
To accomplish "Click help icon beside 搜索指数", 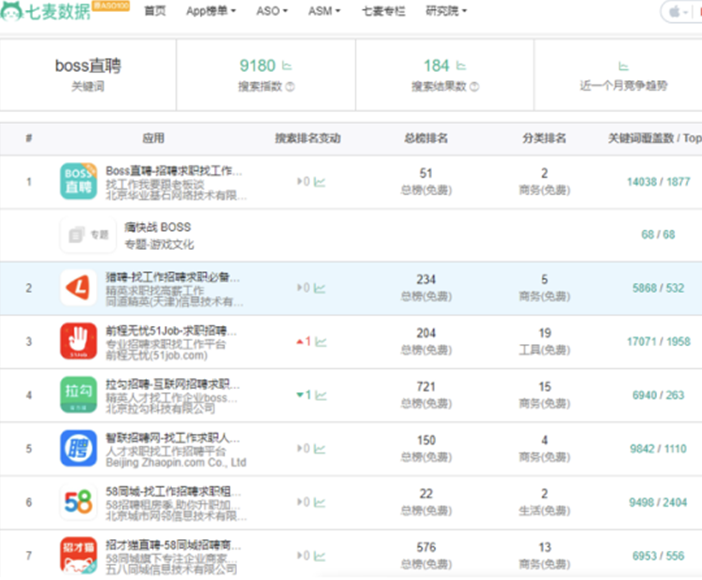I will (290, 87).
